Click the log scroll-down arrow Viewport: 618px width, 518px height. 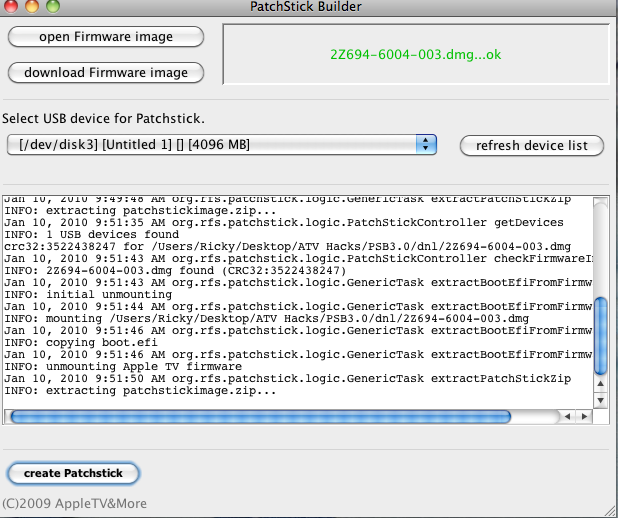click(x=600, y=401)
